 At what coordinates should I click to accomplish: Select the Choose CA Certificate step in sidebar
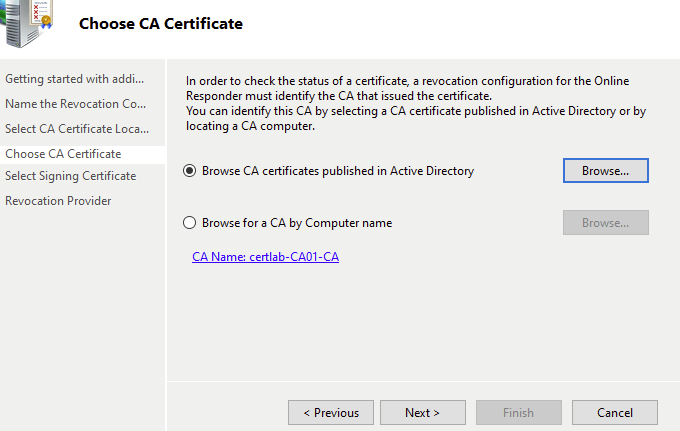coord(64,154)
